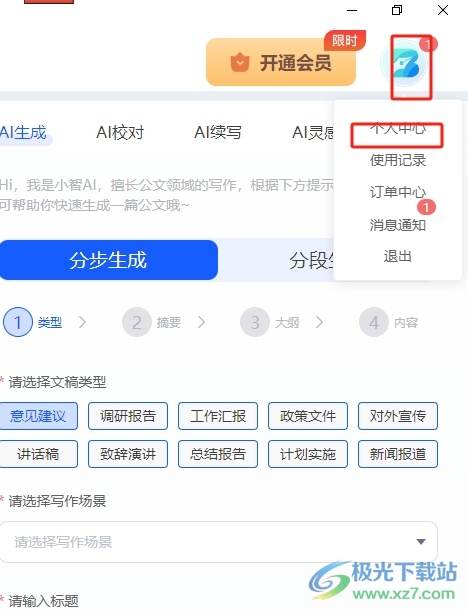Click the chevron after 摘要 step
This screenshot has width=468, height=610.
click(201, 322)
